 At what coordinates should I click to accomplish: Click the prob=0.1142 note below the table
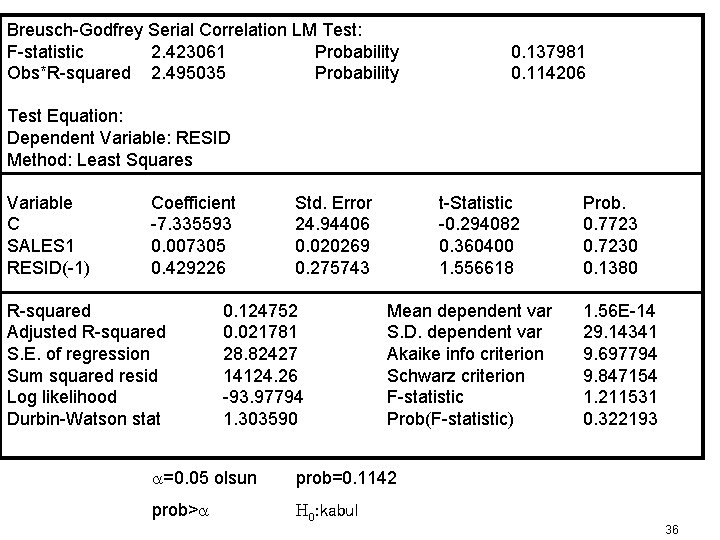[x=345, y=478]
